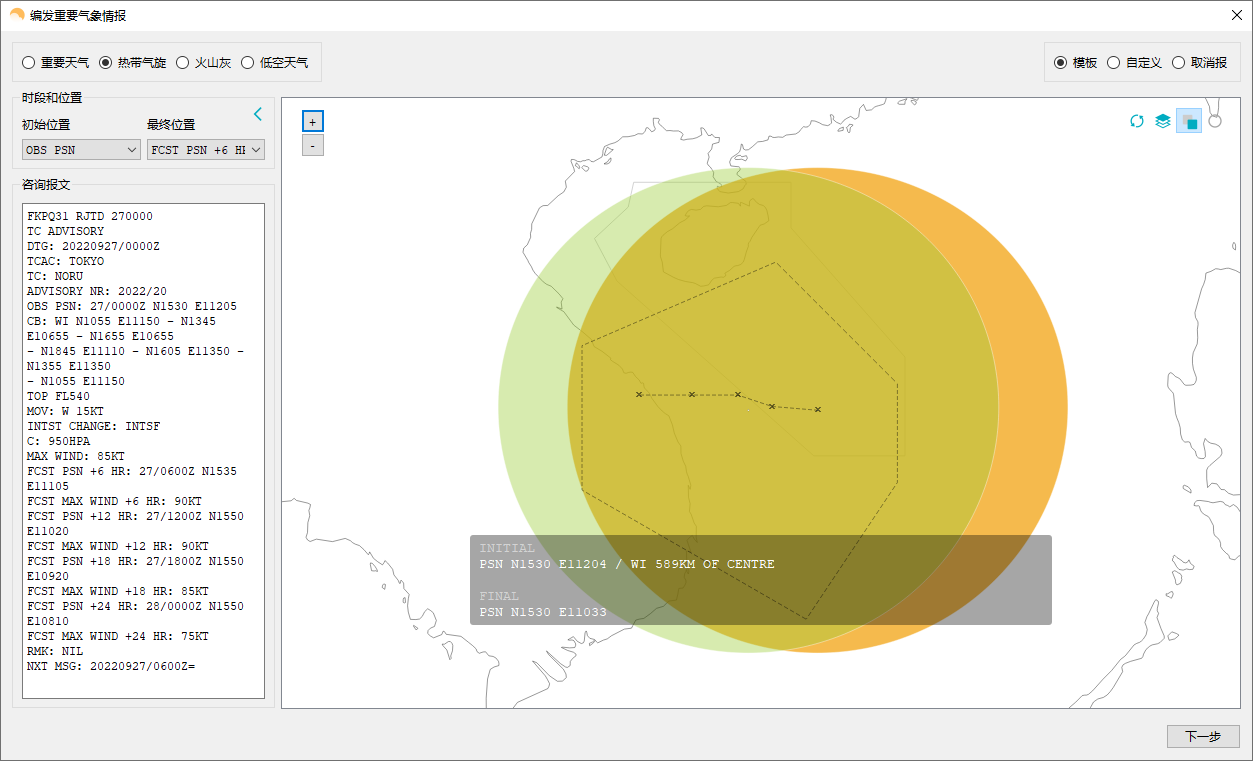Viewport: 1253px width, 761px height.
Task: Zoom in the map with plus button
Action: [313, 121]
